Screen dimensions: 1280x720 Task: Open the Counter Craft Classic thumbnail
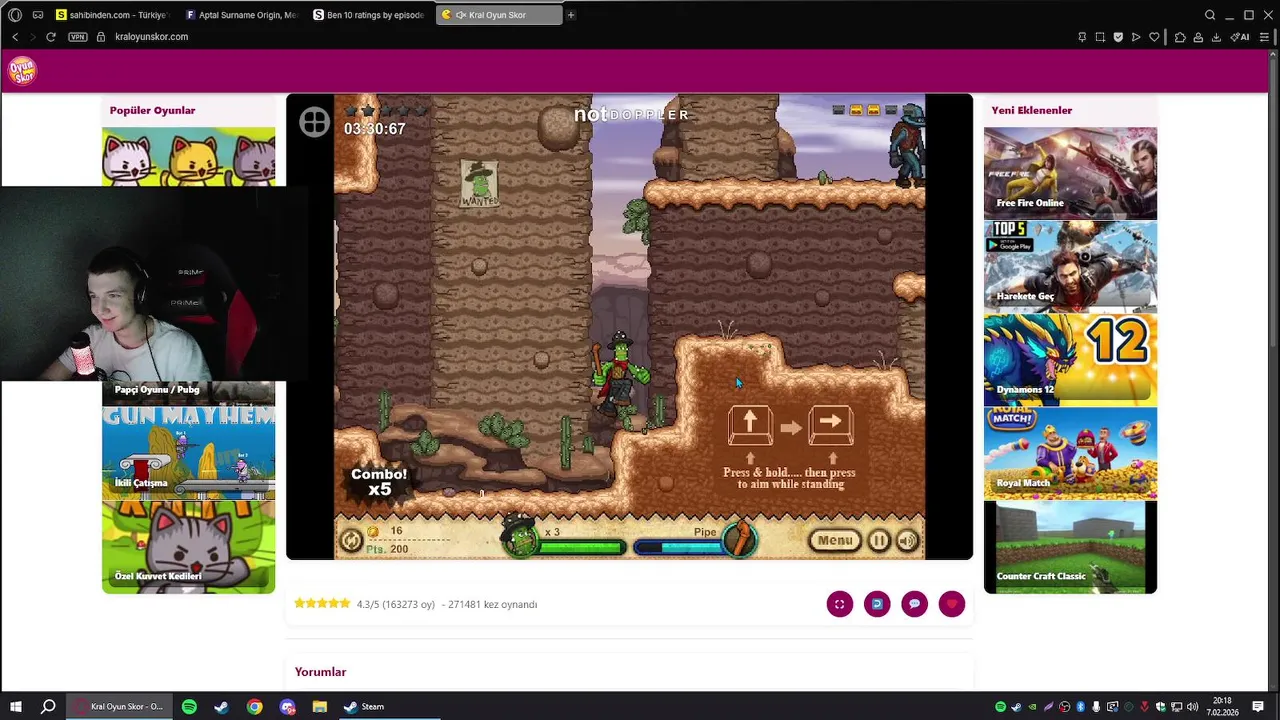1070,547
